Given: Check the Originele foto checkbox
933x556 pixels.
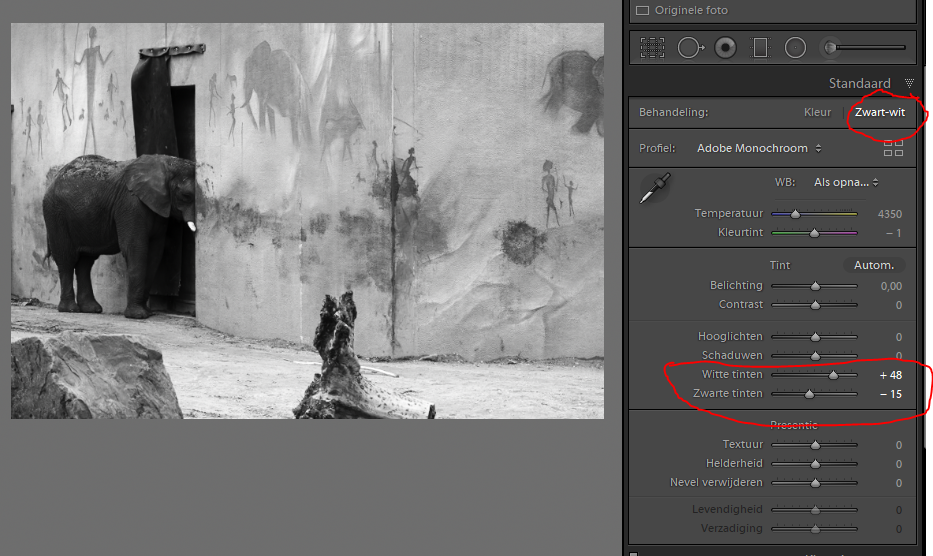Looking at the screenshot, I should 643,10.
